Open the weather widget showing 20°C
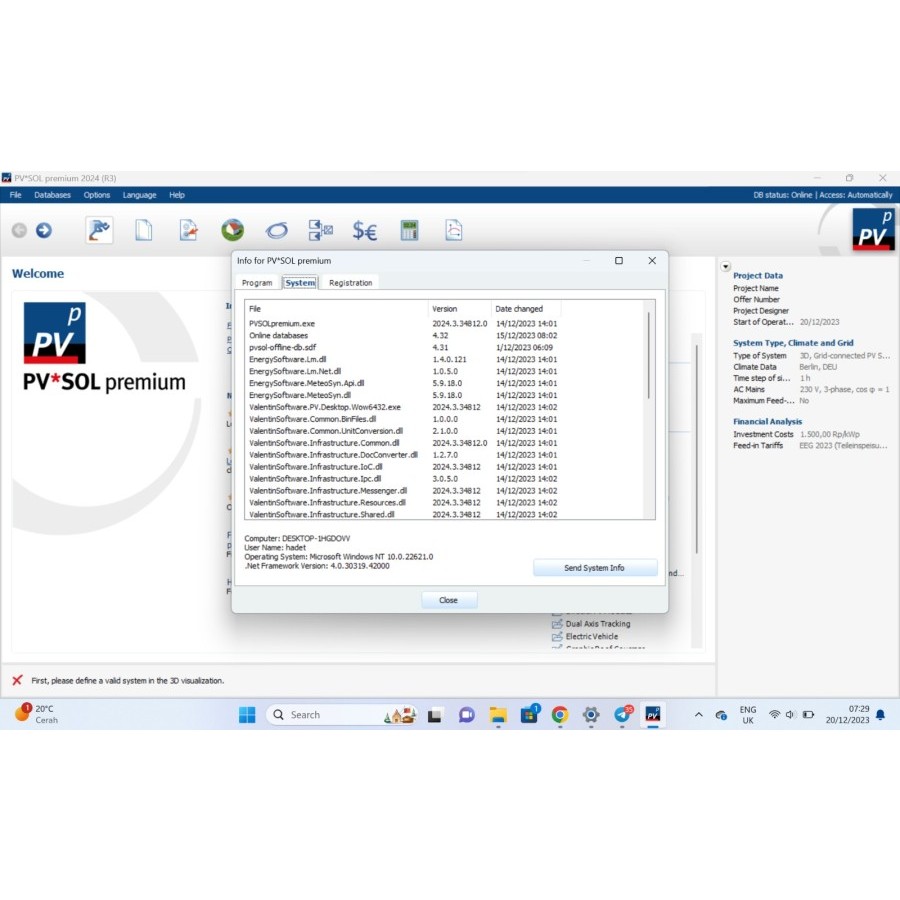900x900 pixels. click(x=37, y=715)
